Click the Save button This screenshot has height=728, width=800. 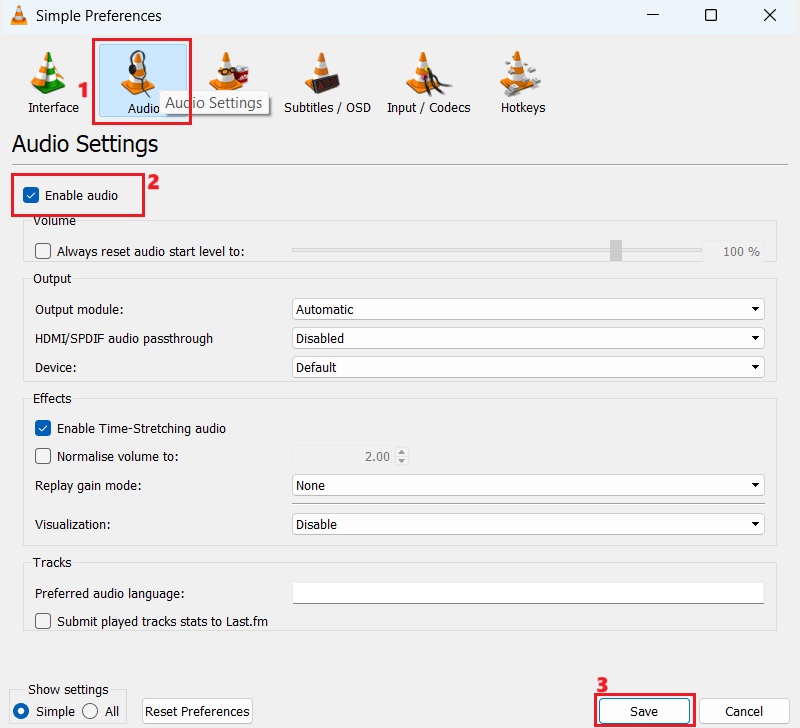[644, 711]
